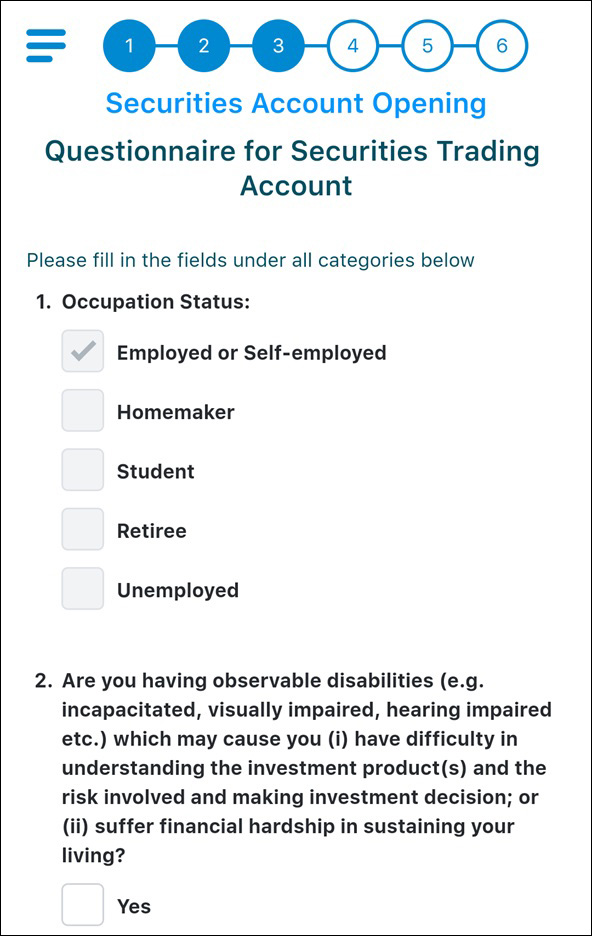Open the hamburger menu icon

tap(46, 45)
